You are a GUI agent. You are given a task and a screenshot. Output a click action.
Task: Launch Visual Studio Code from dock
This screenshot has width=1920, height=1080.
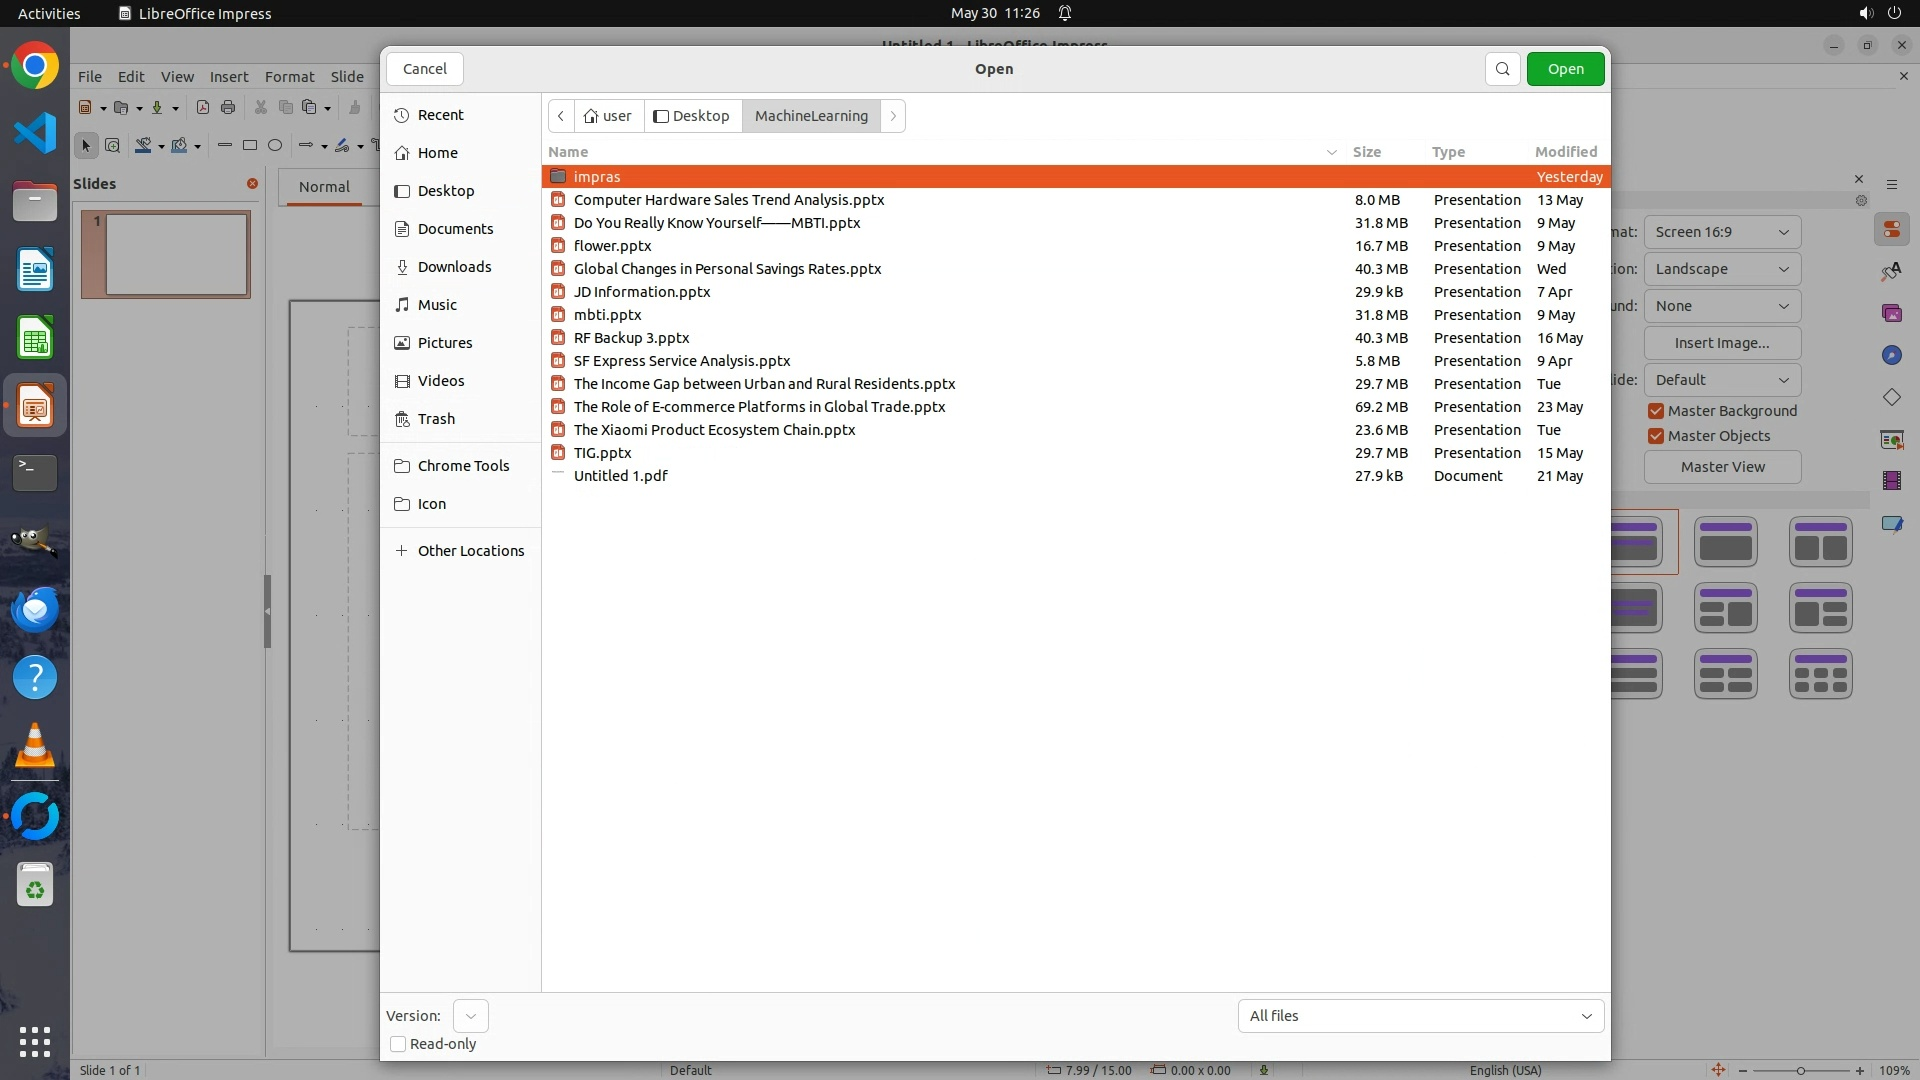35,133
